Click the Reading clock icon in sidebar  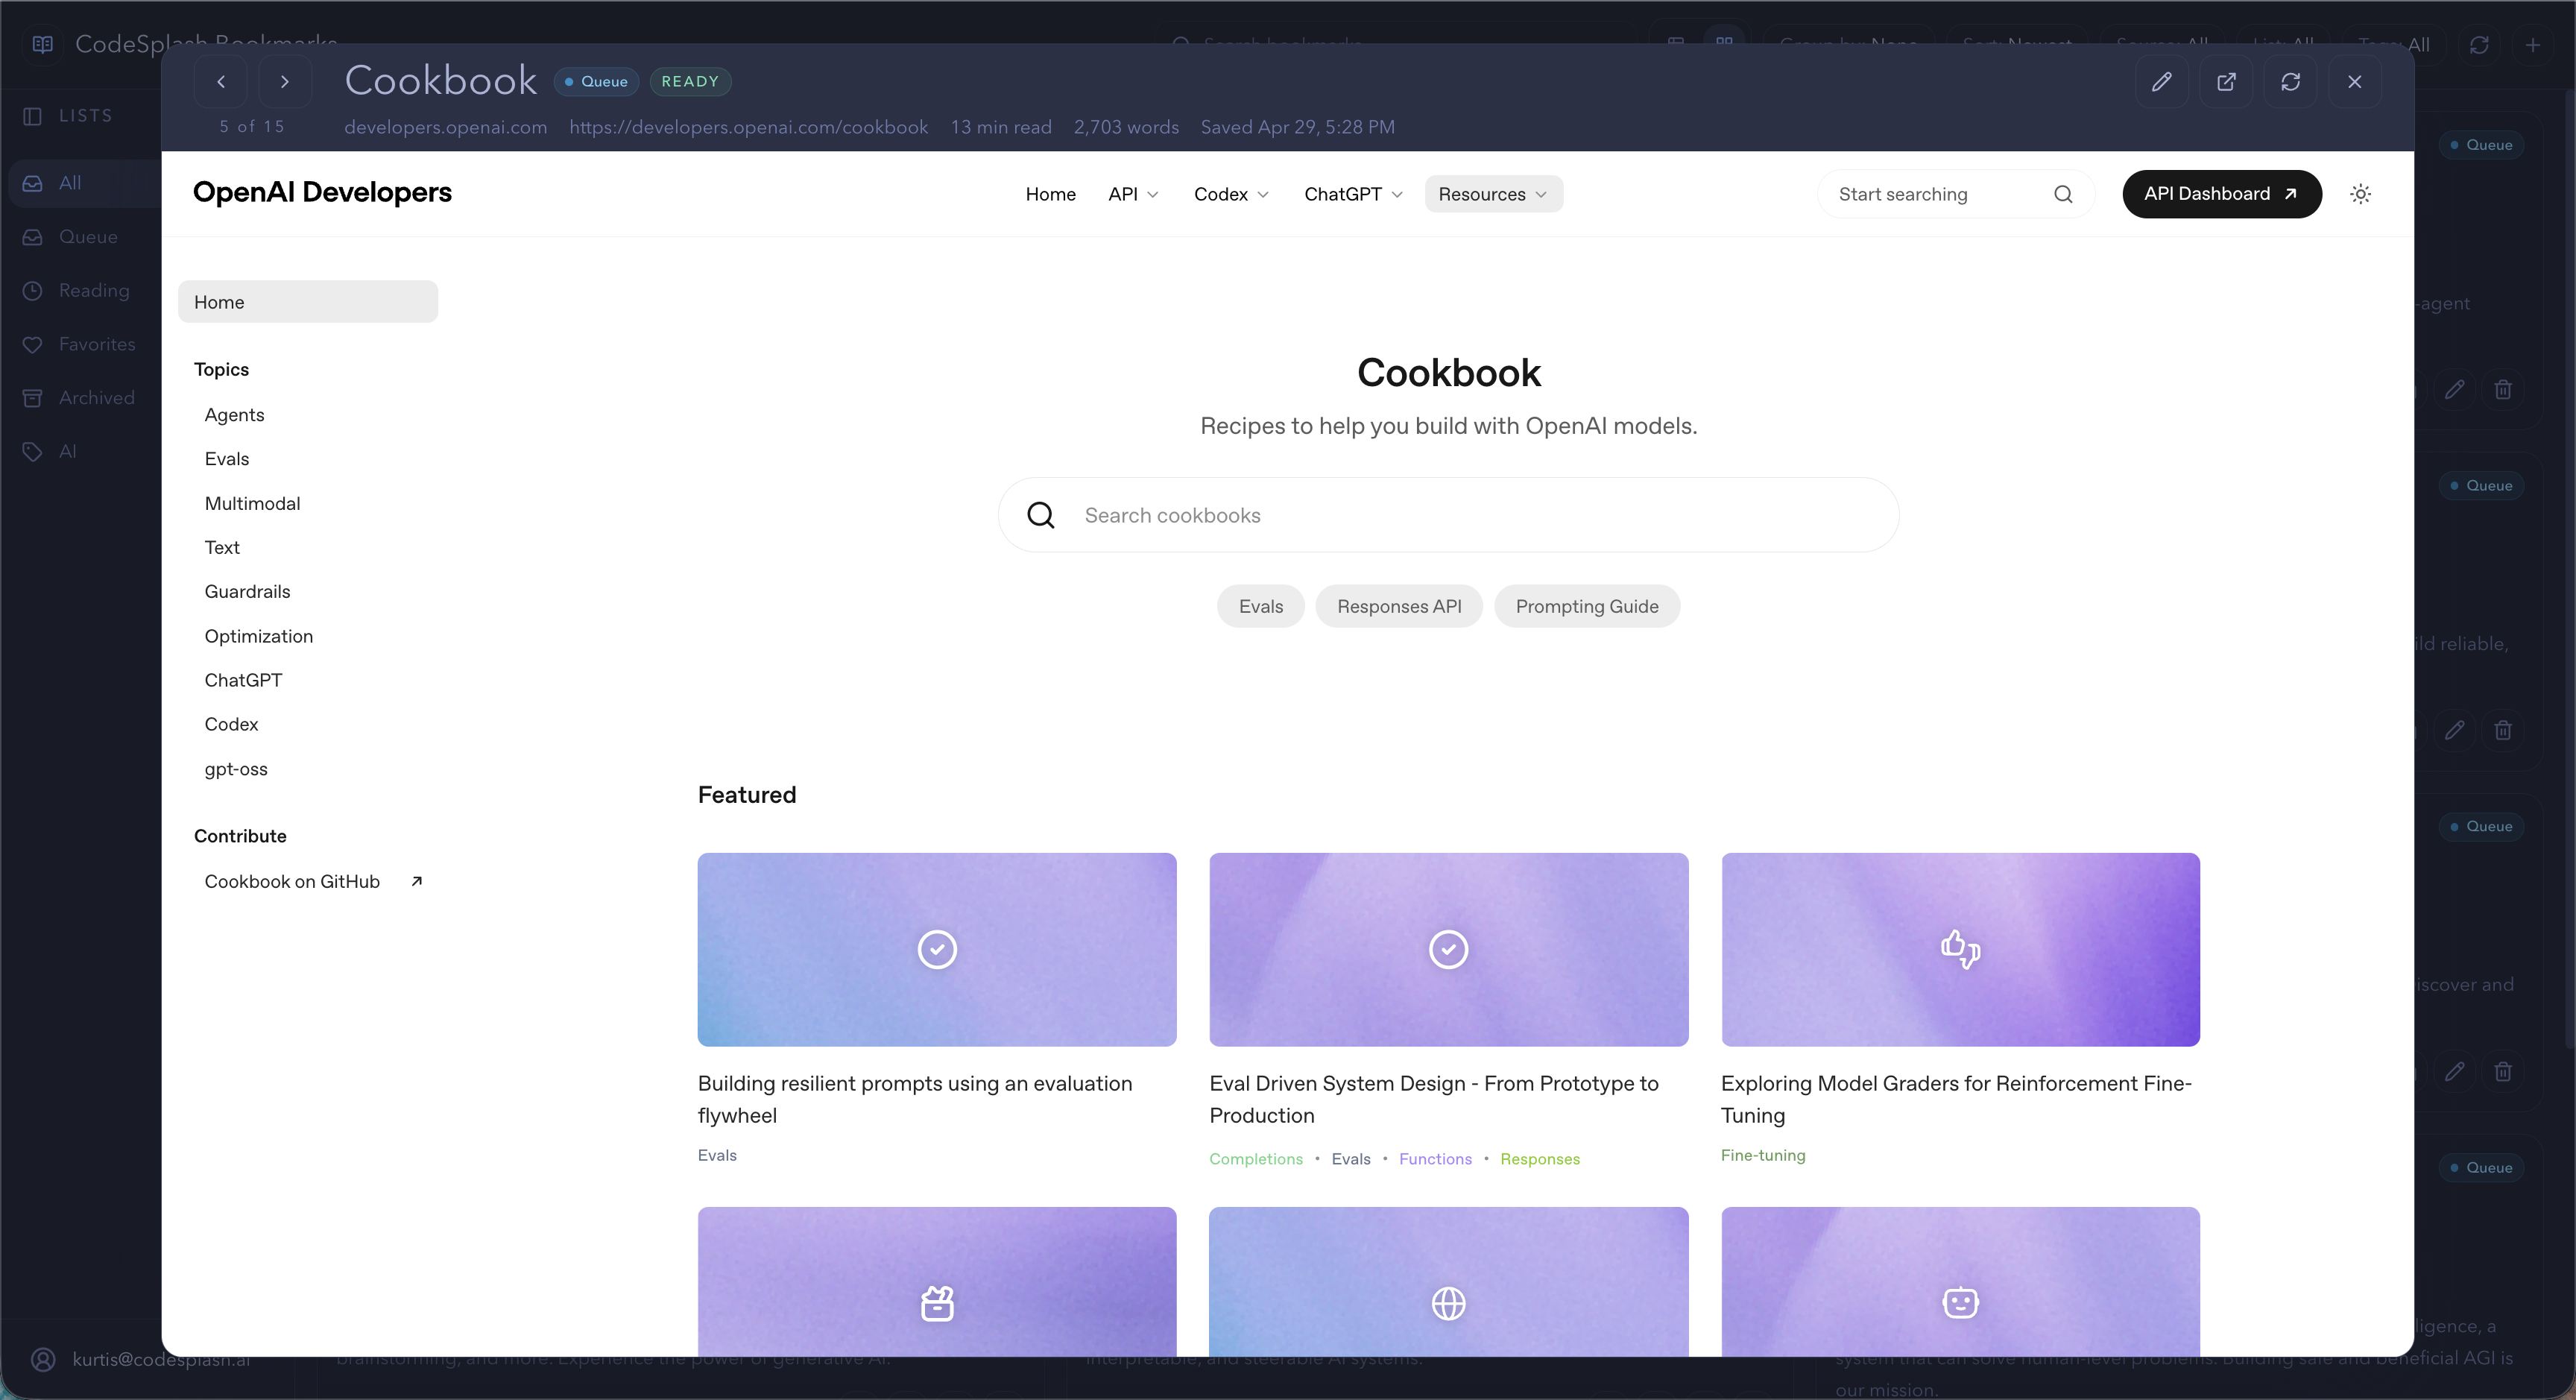33,291
